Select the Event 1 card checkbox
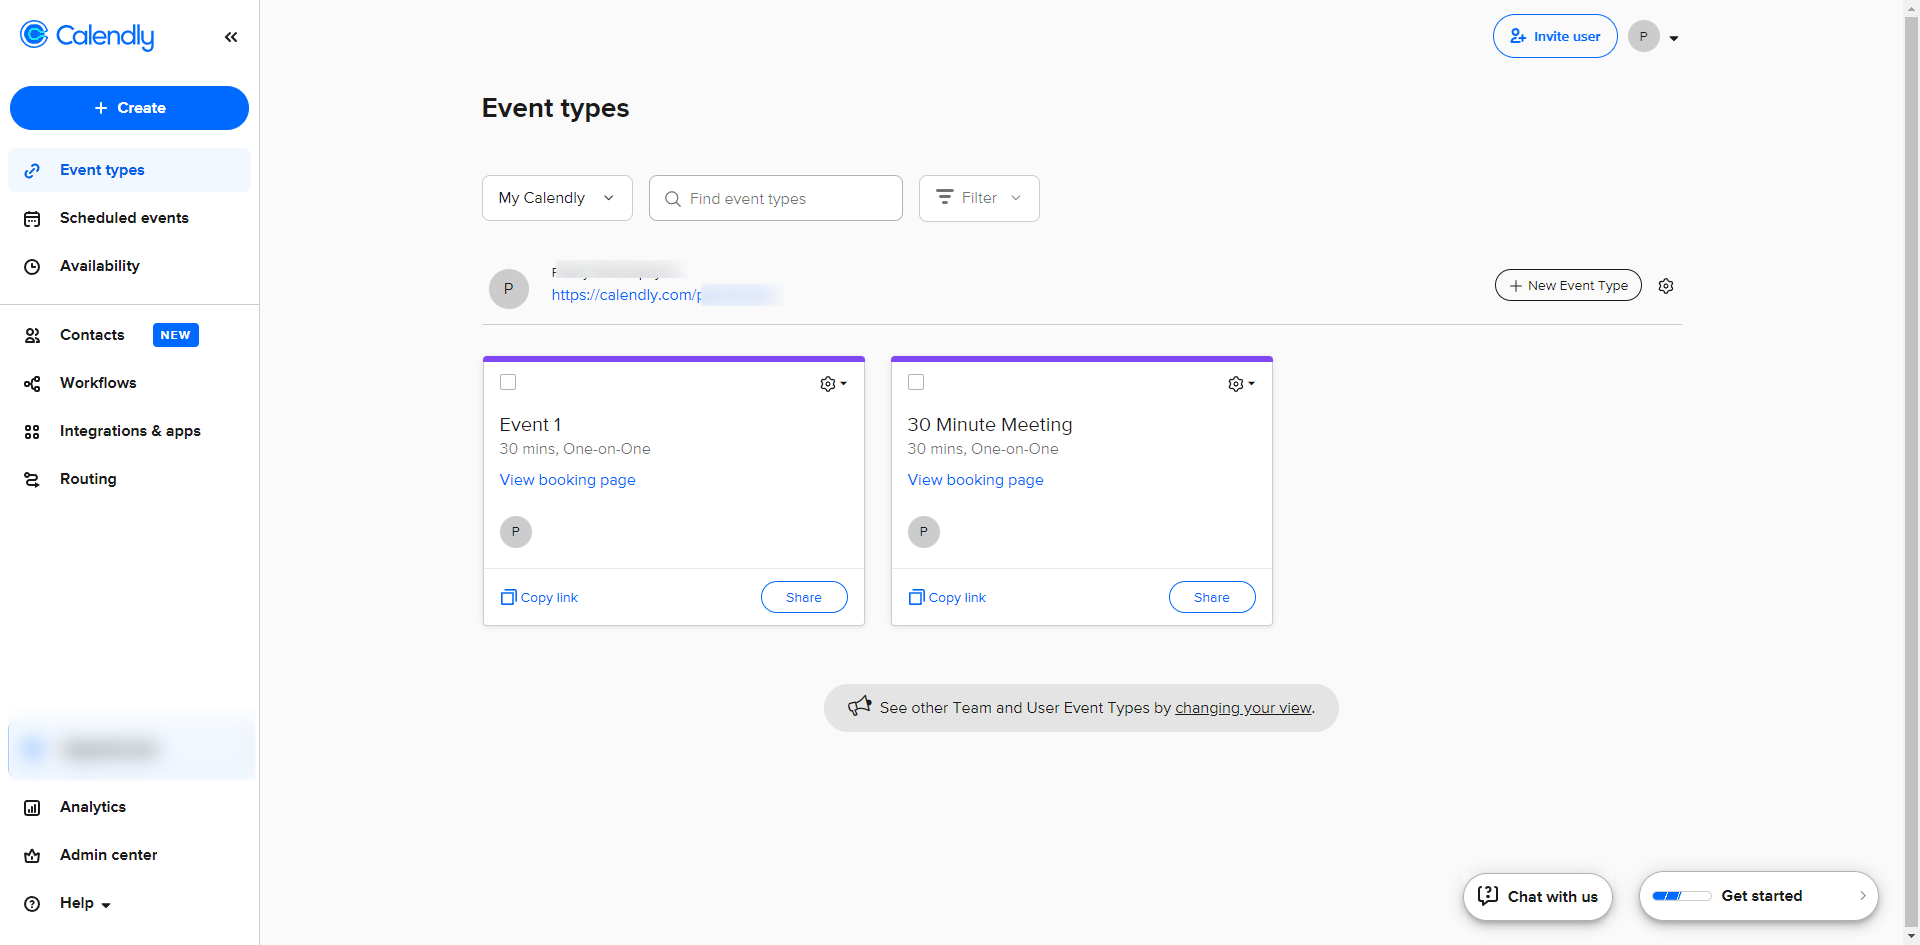 pyautogui.click(x=508, y=382)
